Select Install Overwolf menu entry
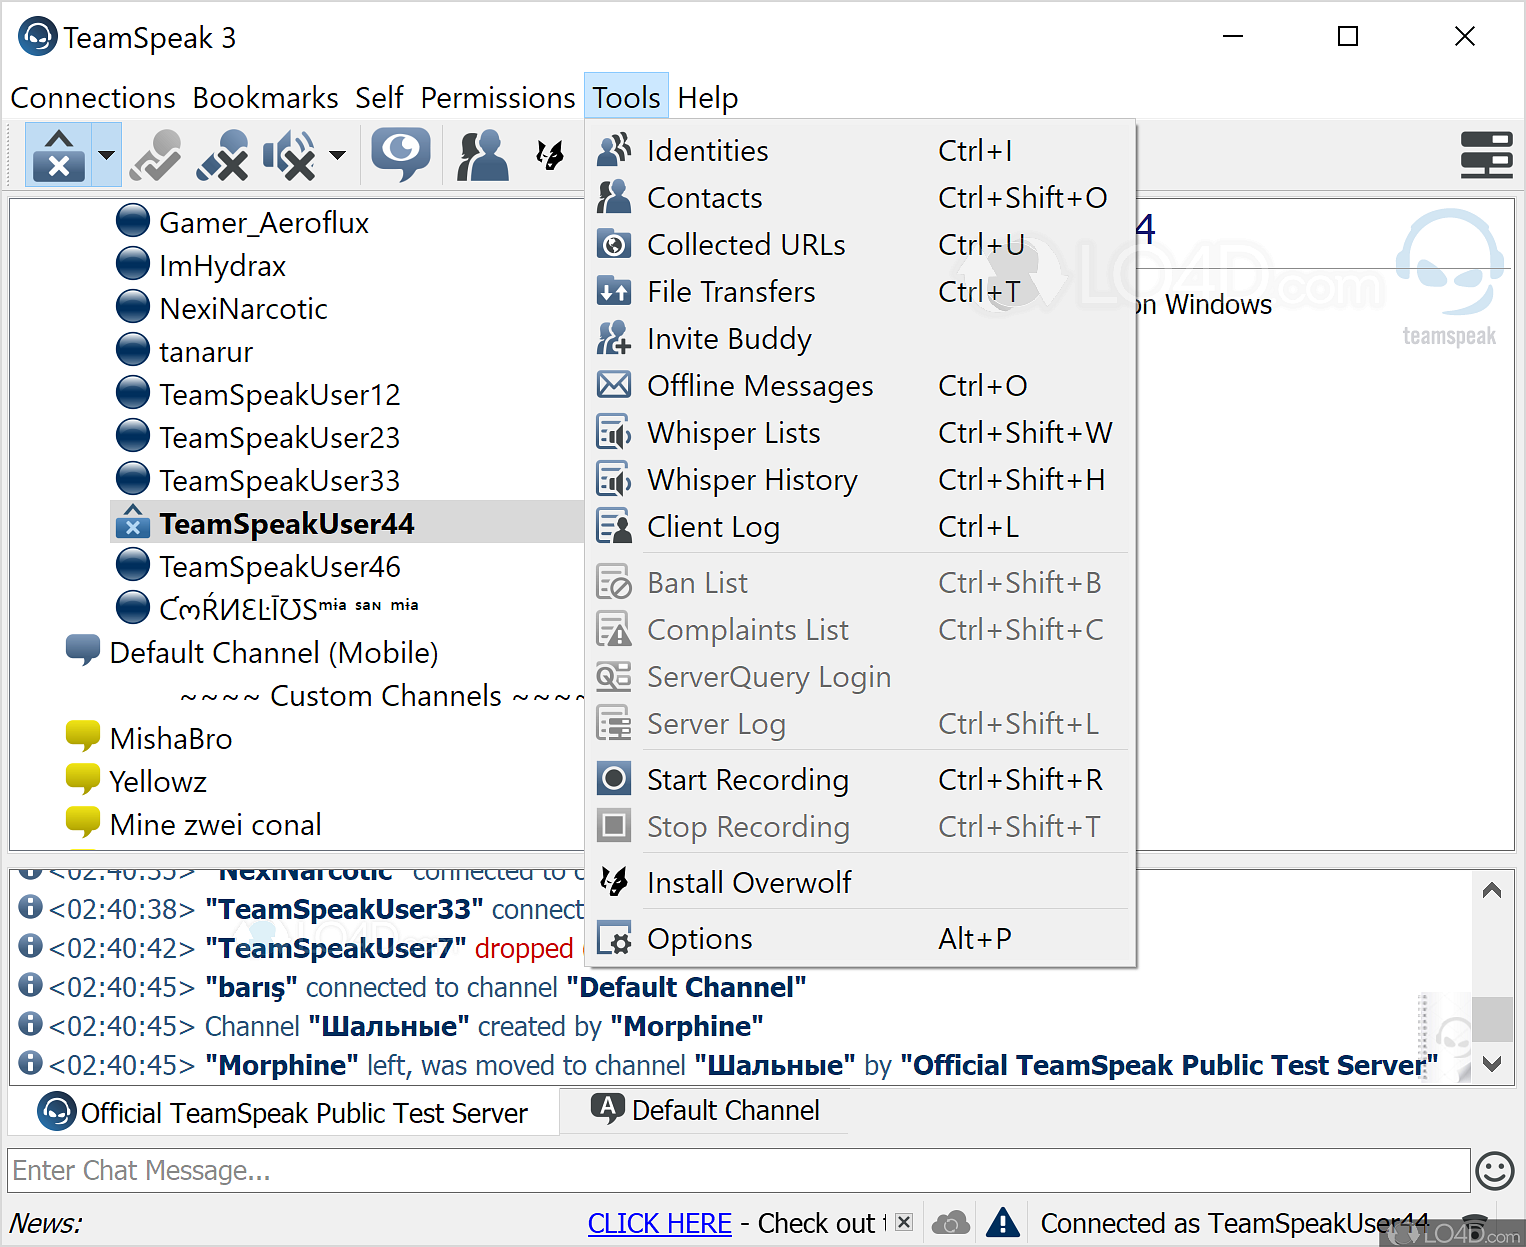The image size is (1526, 1247). 861,883
